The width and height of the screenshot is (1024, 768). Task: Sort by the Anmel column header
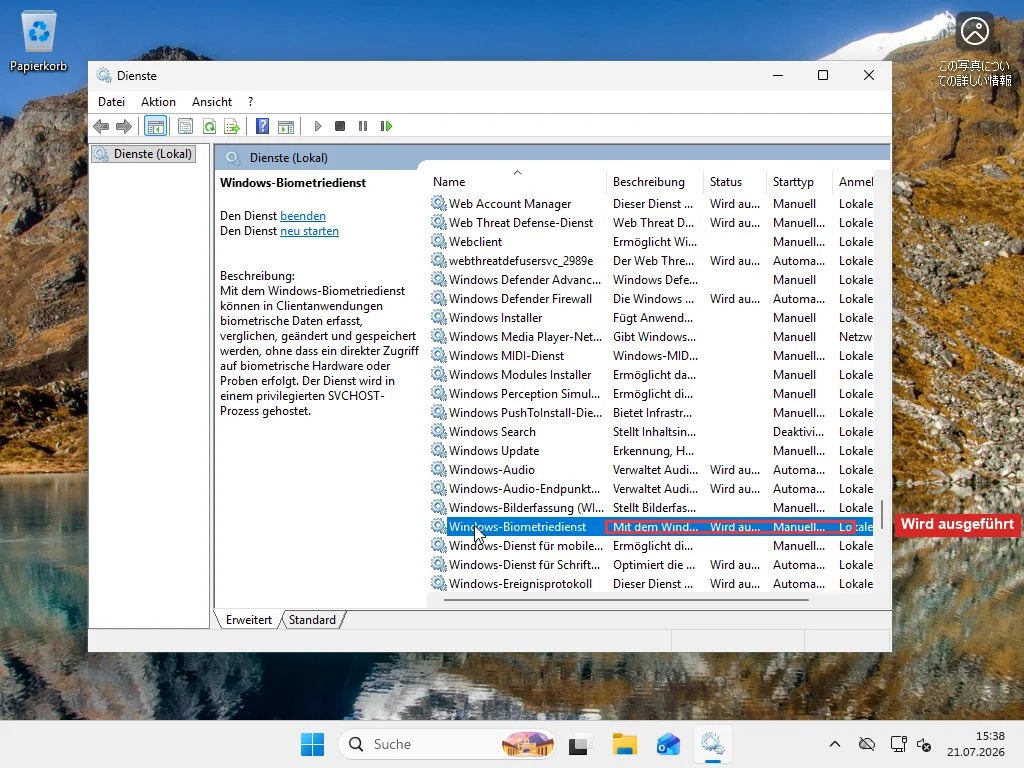tap(854, 182)
